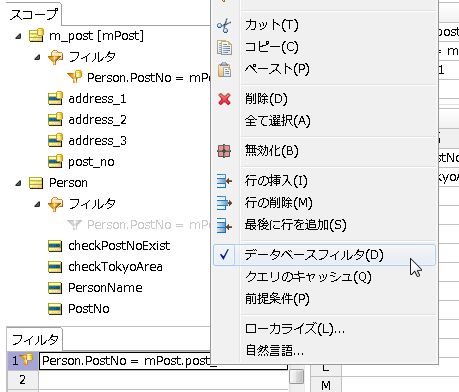Switch to the フィルタ tab
The width and height of the screenshot is (459, 392).
pos(35,339)
